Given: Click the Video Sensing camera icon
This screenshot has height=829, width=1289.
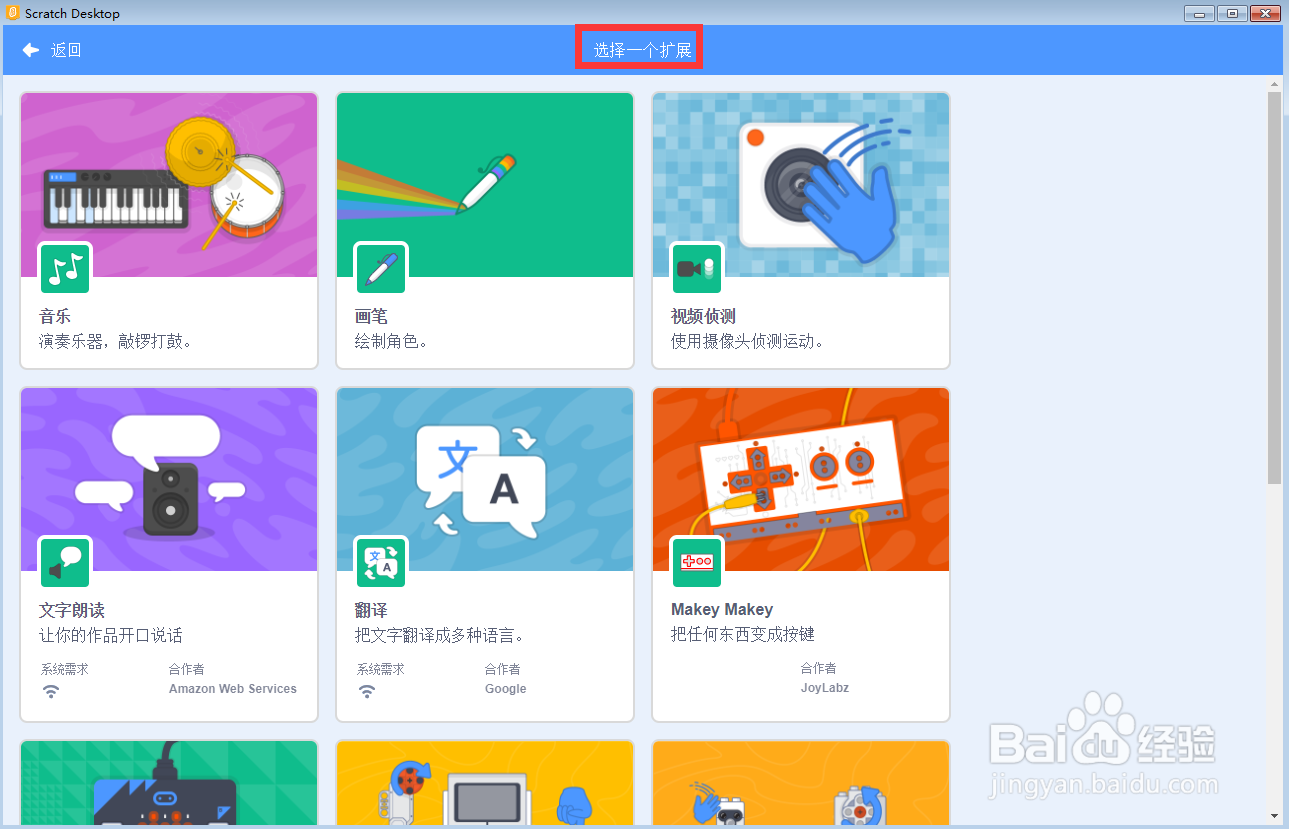Looking at the screenshot, I should [697, 269].
